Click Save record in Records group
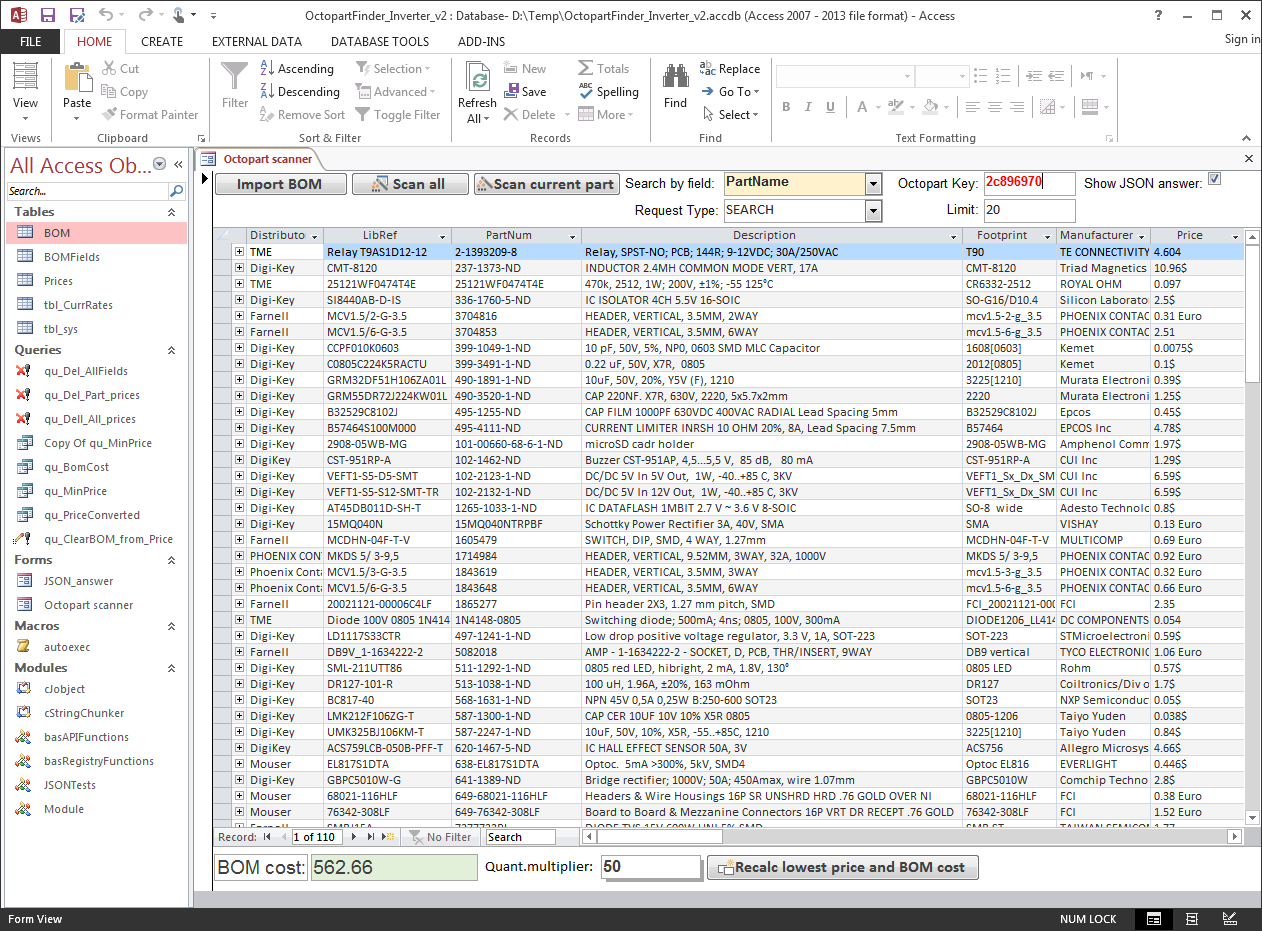Screen dimensions: 1262x931 [x=525, y=92]
